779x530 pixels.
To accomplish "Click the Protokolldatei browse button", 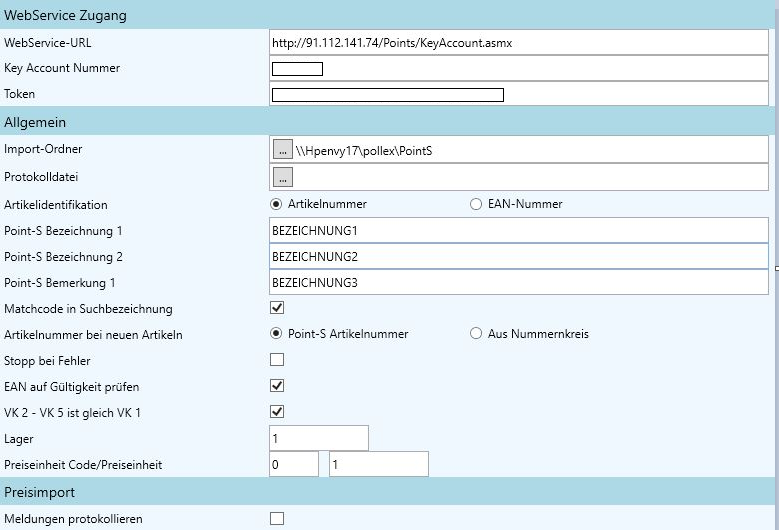I will click(x=281, y=177).
